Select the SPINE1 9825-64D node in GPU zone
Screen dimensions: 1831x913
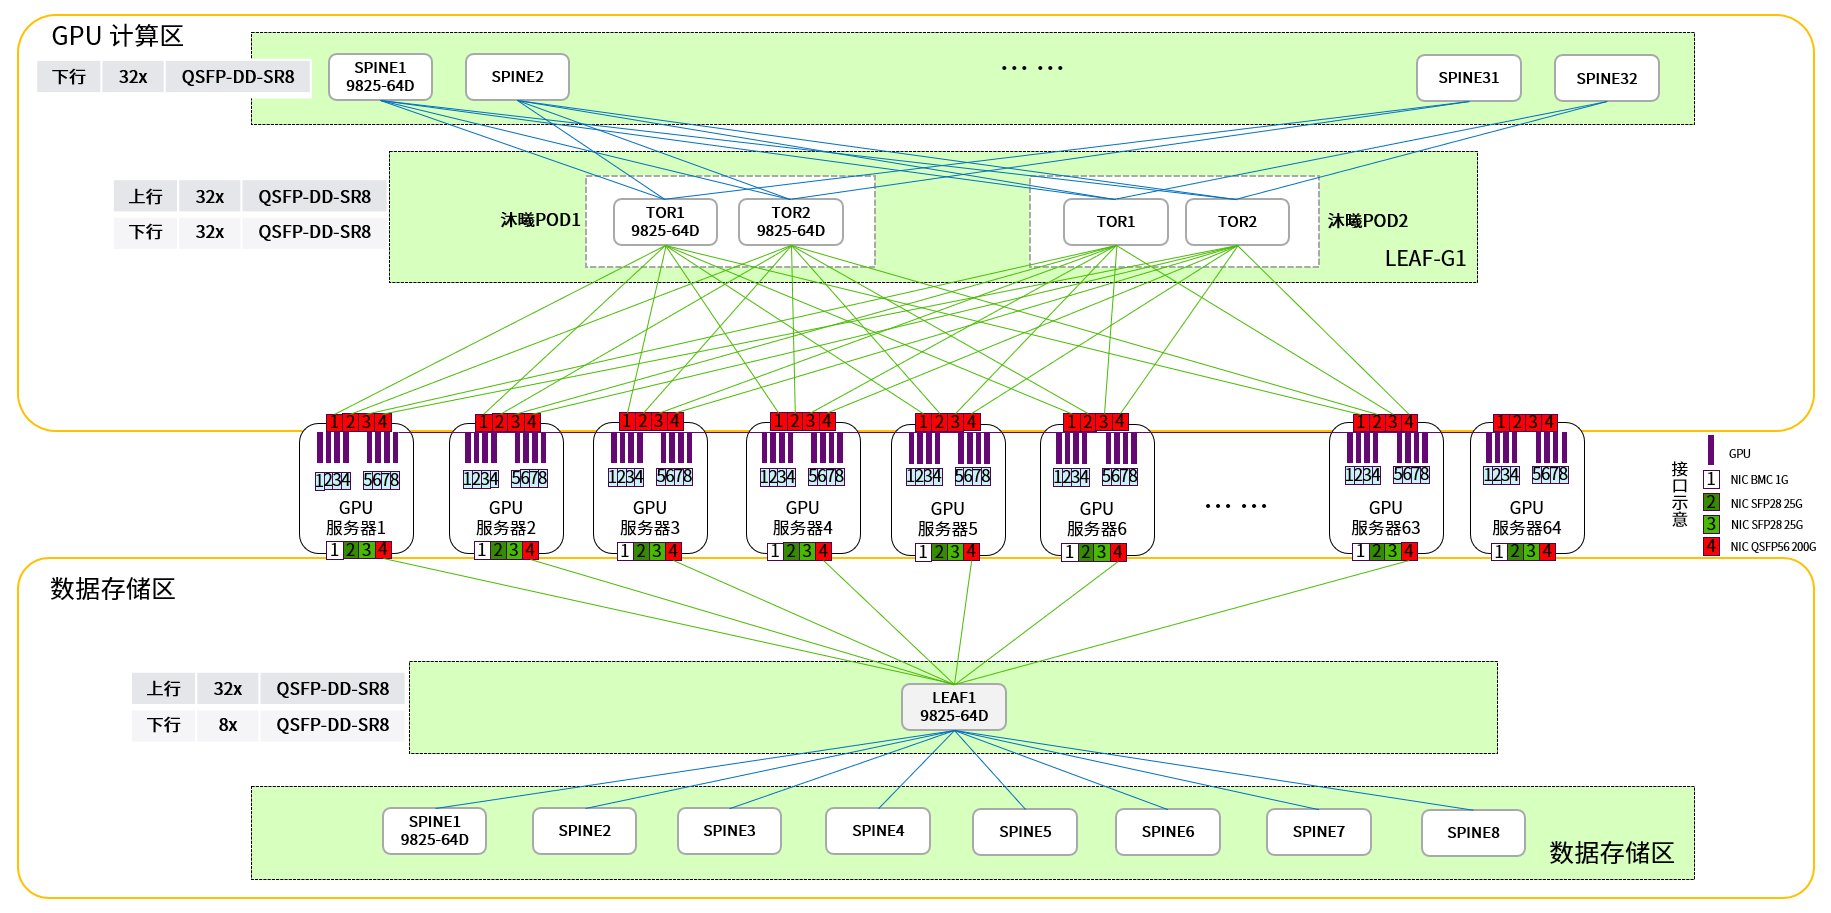[380, 77]
